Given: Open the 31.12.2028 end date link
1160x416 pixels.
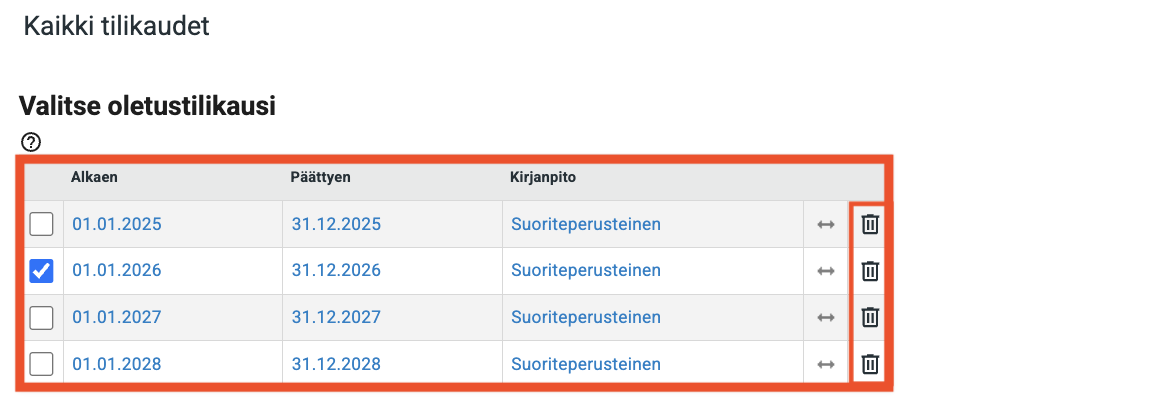Looking at the screenshot, I should (x=336, y=364).
